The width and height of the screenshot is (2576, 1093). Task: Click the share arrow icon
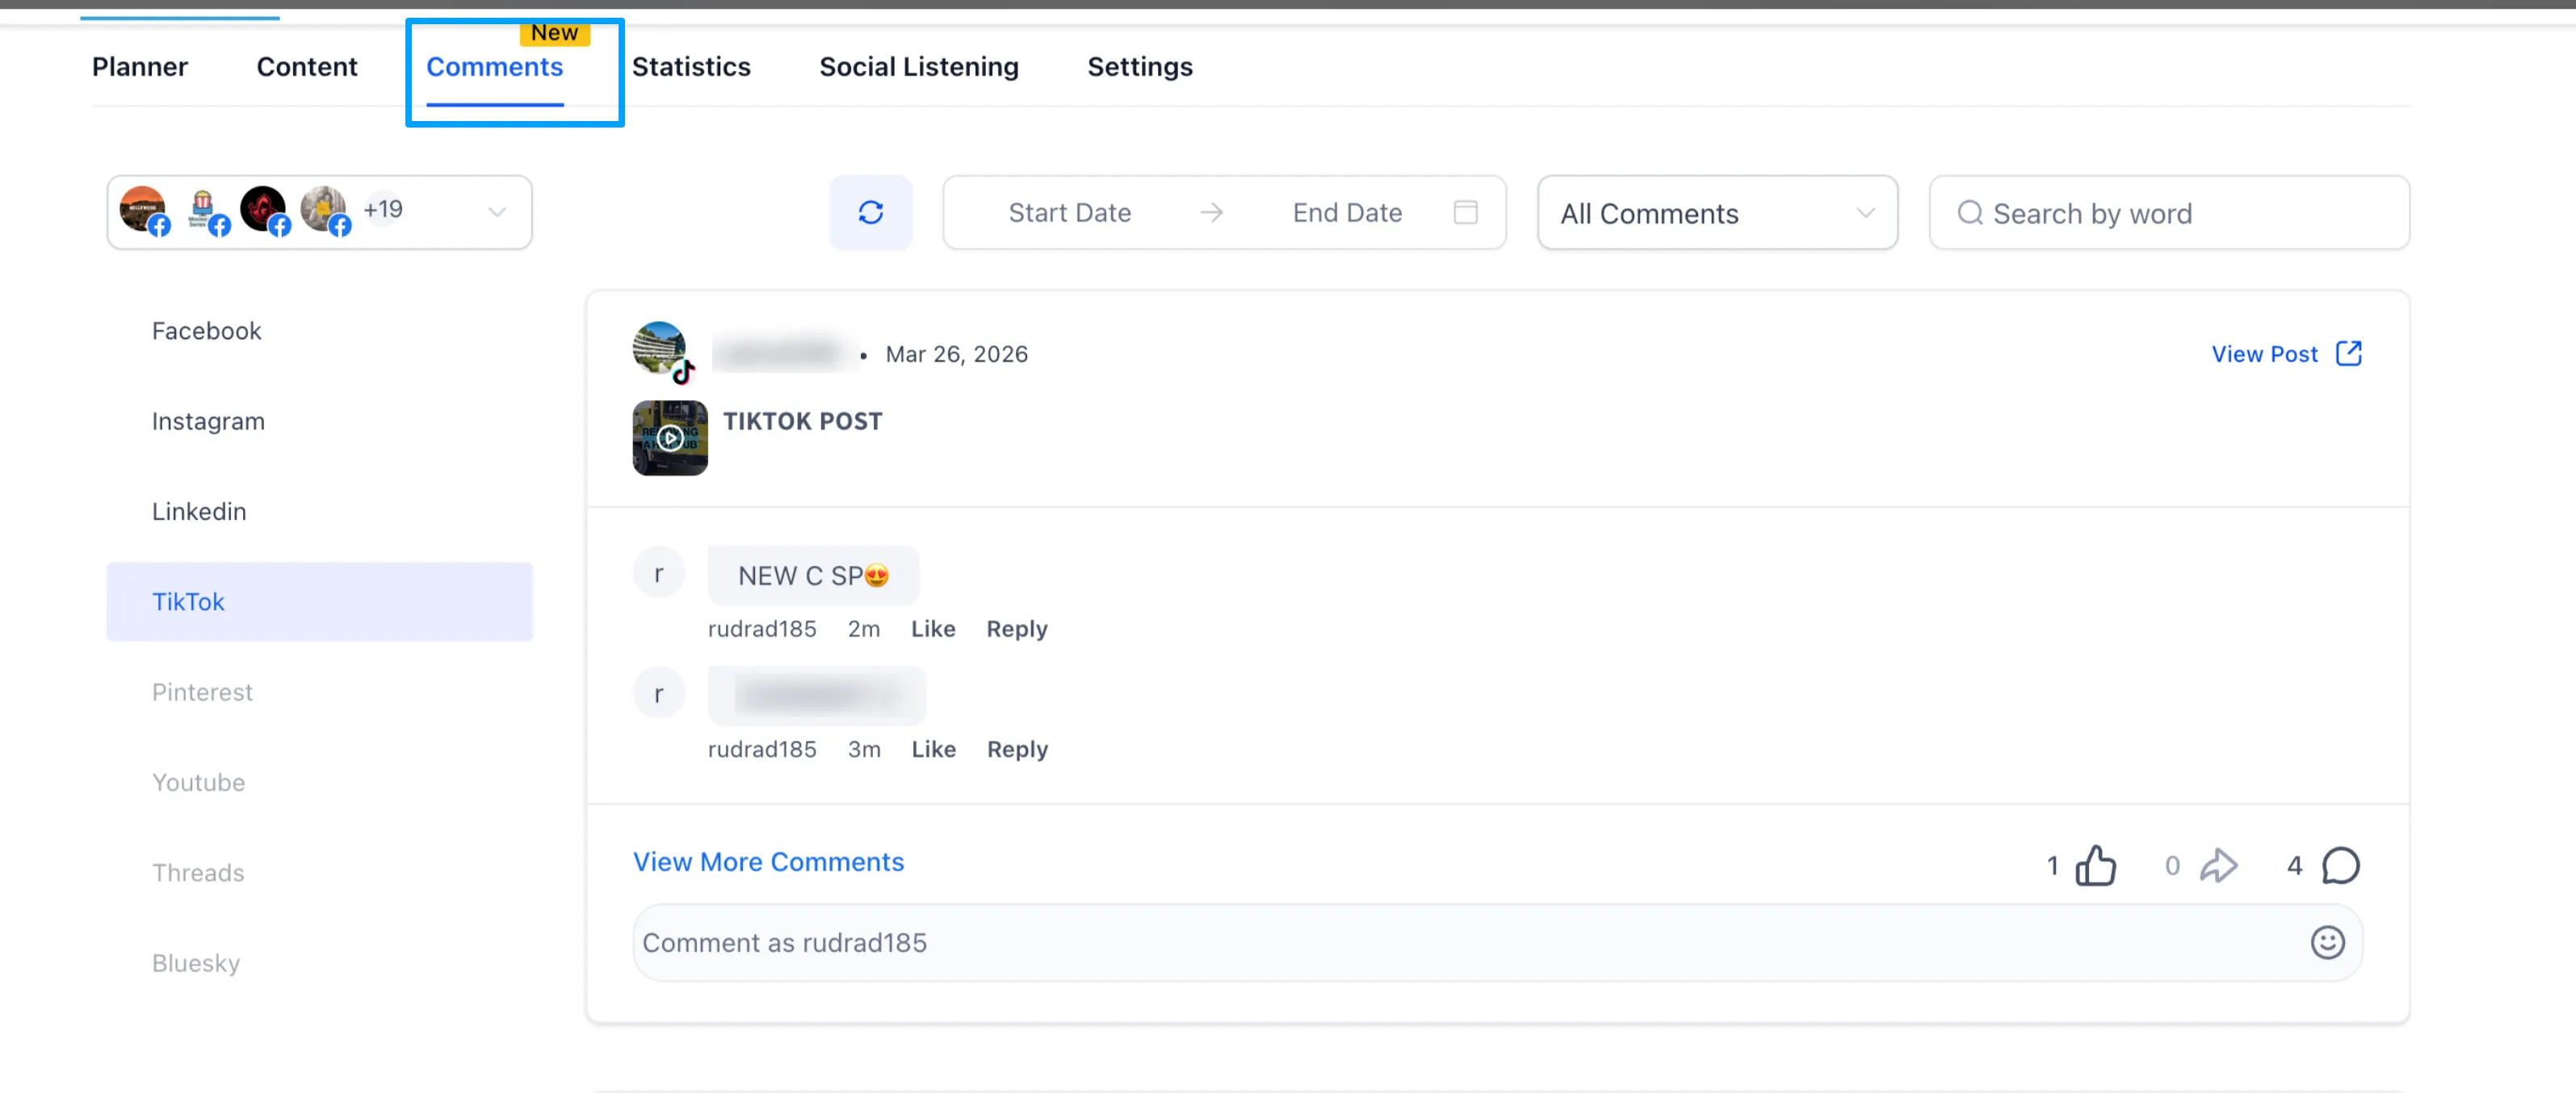2220,865
